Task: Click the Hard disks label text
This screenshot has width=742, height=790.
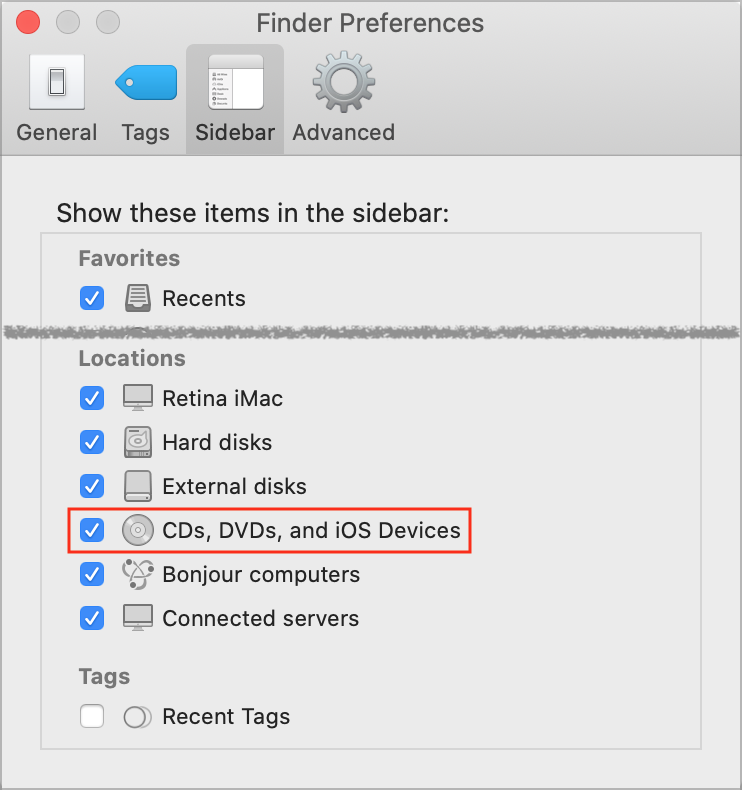Action: (217, 442)
